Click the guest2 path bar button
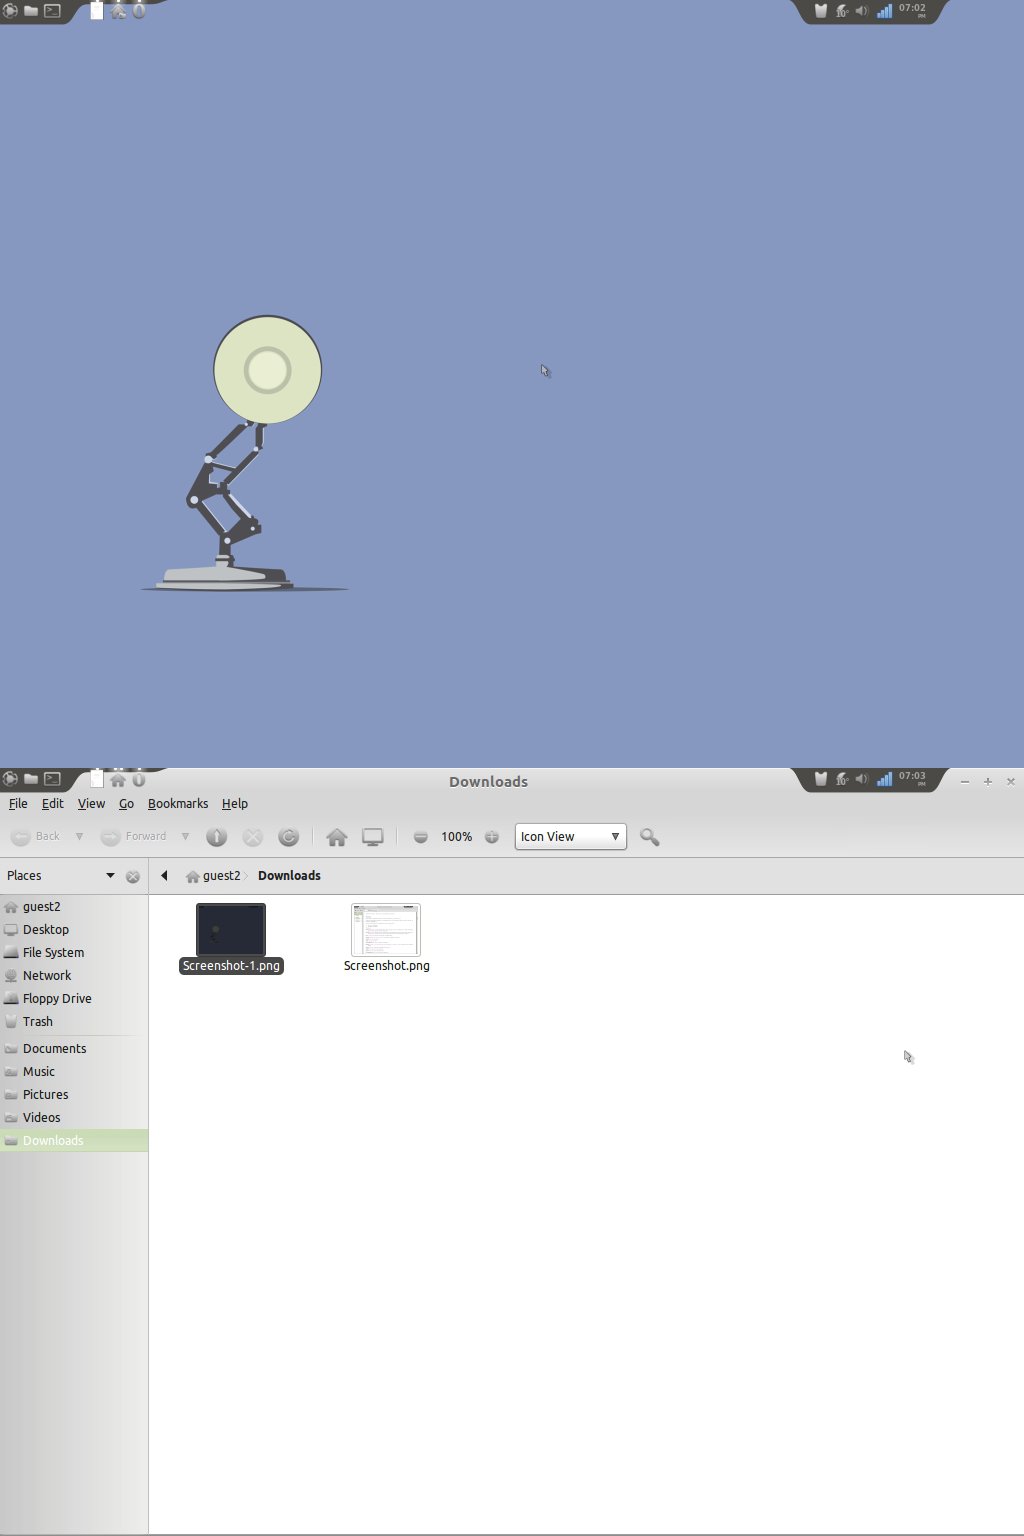Screen dimensions: 1024x1536 [213, 876]
